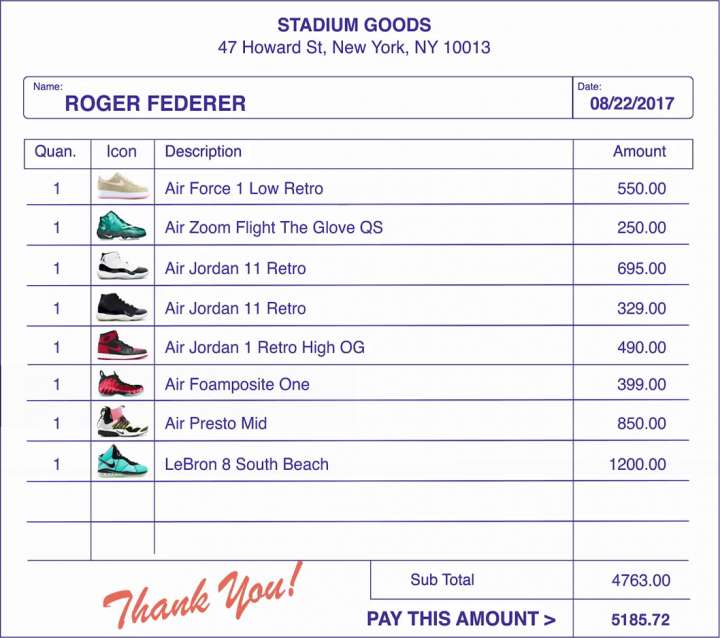Click the black Air Jordan 11 Retro icon
The width and height of the screenshot is (720, 638).
122,307
